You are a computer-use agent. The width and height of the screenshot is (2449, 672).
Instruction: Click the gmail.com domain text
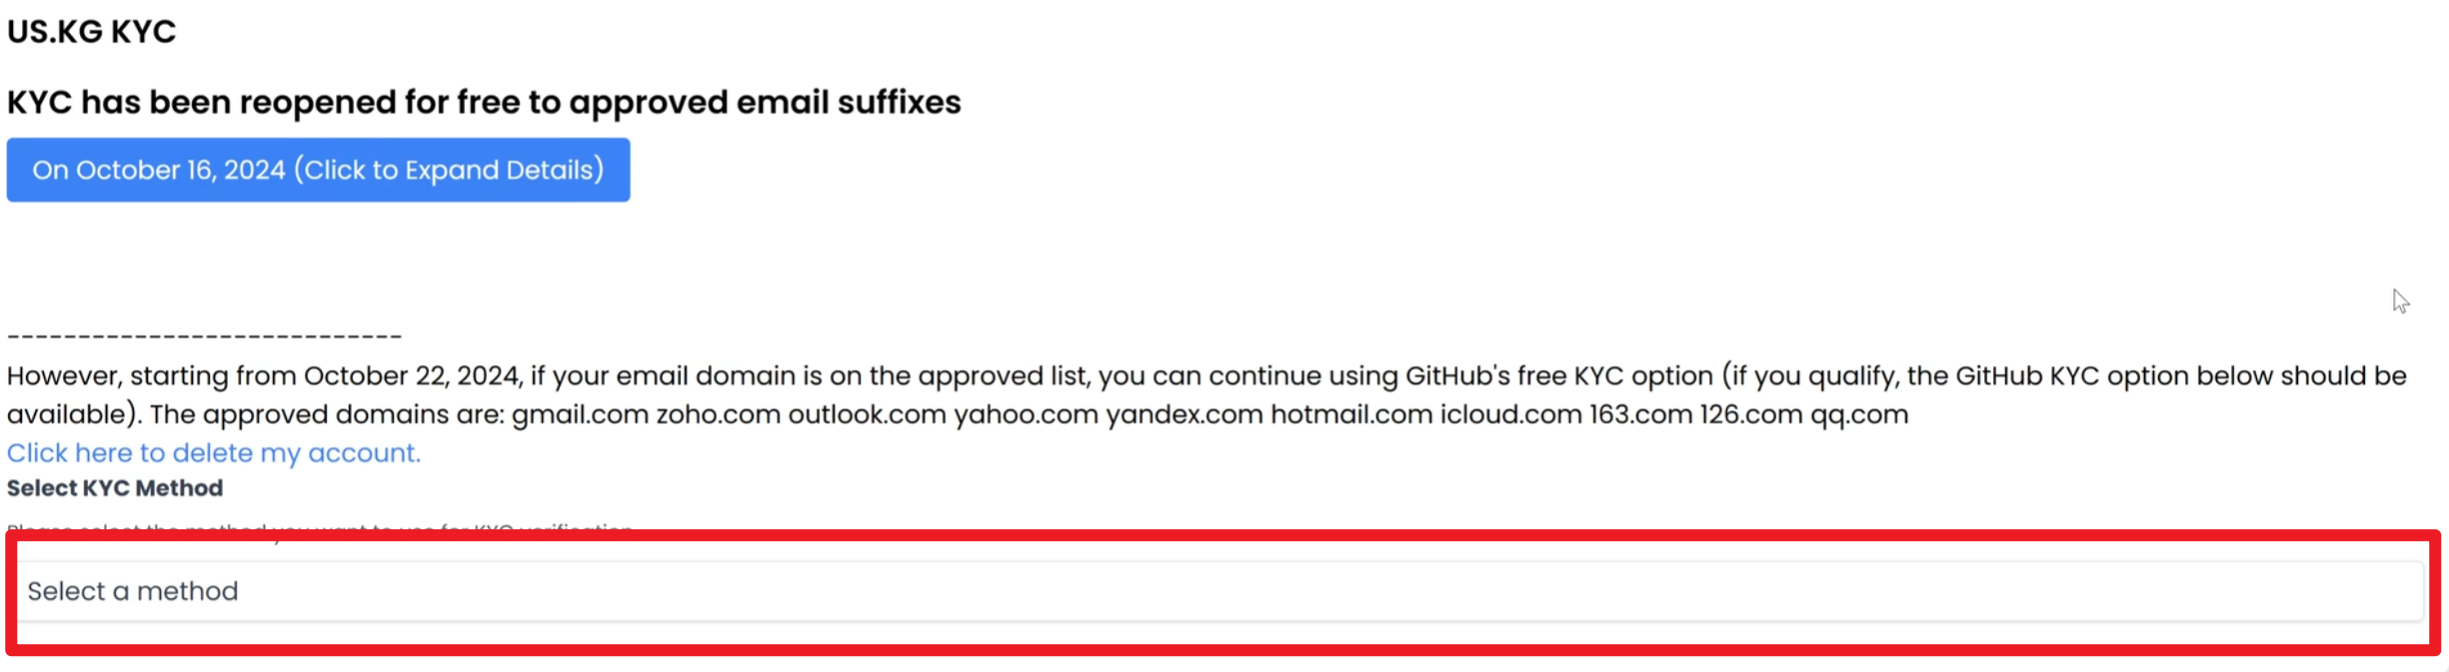coord(580,414)
